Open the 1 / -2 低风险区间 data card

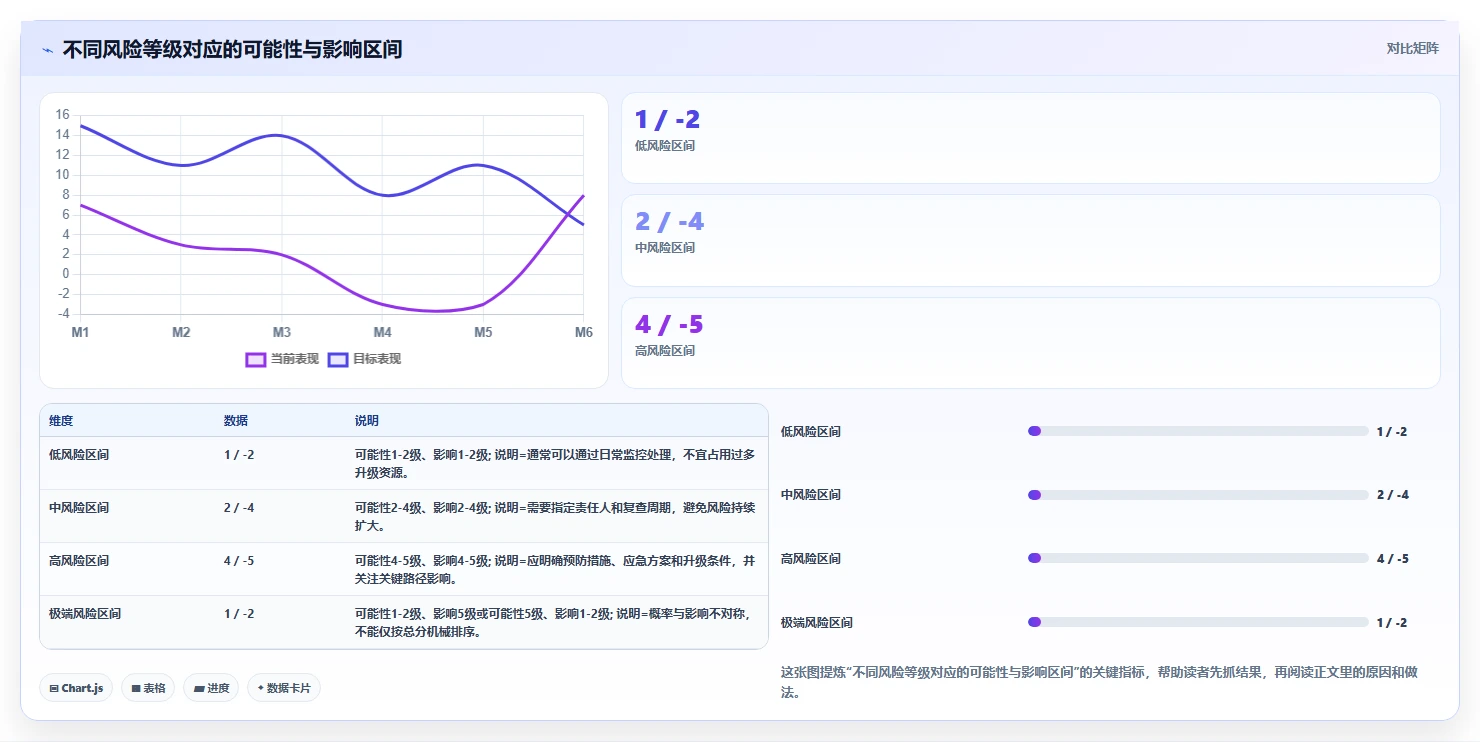point(1031,138)
